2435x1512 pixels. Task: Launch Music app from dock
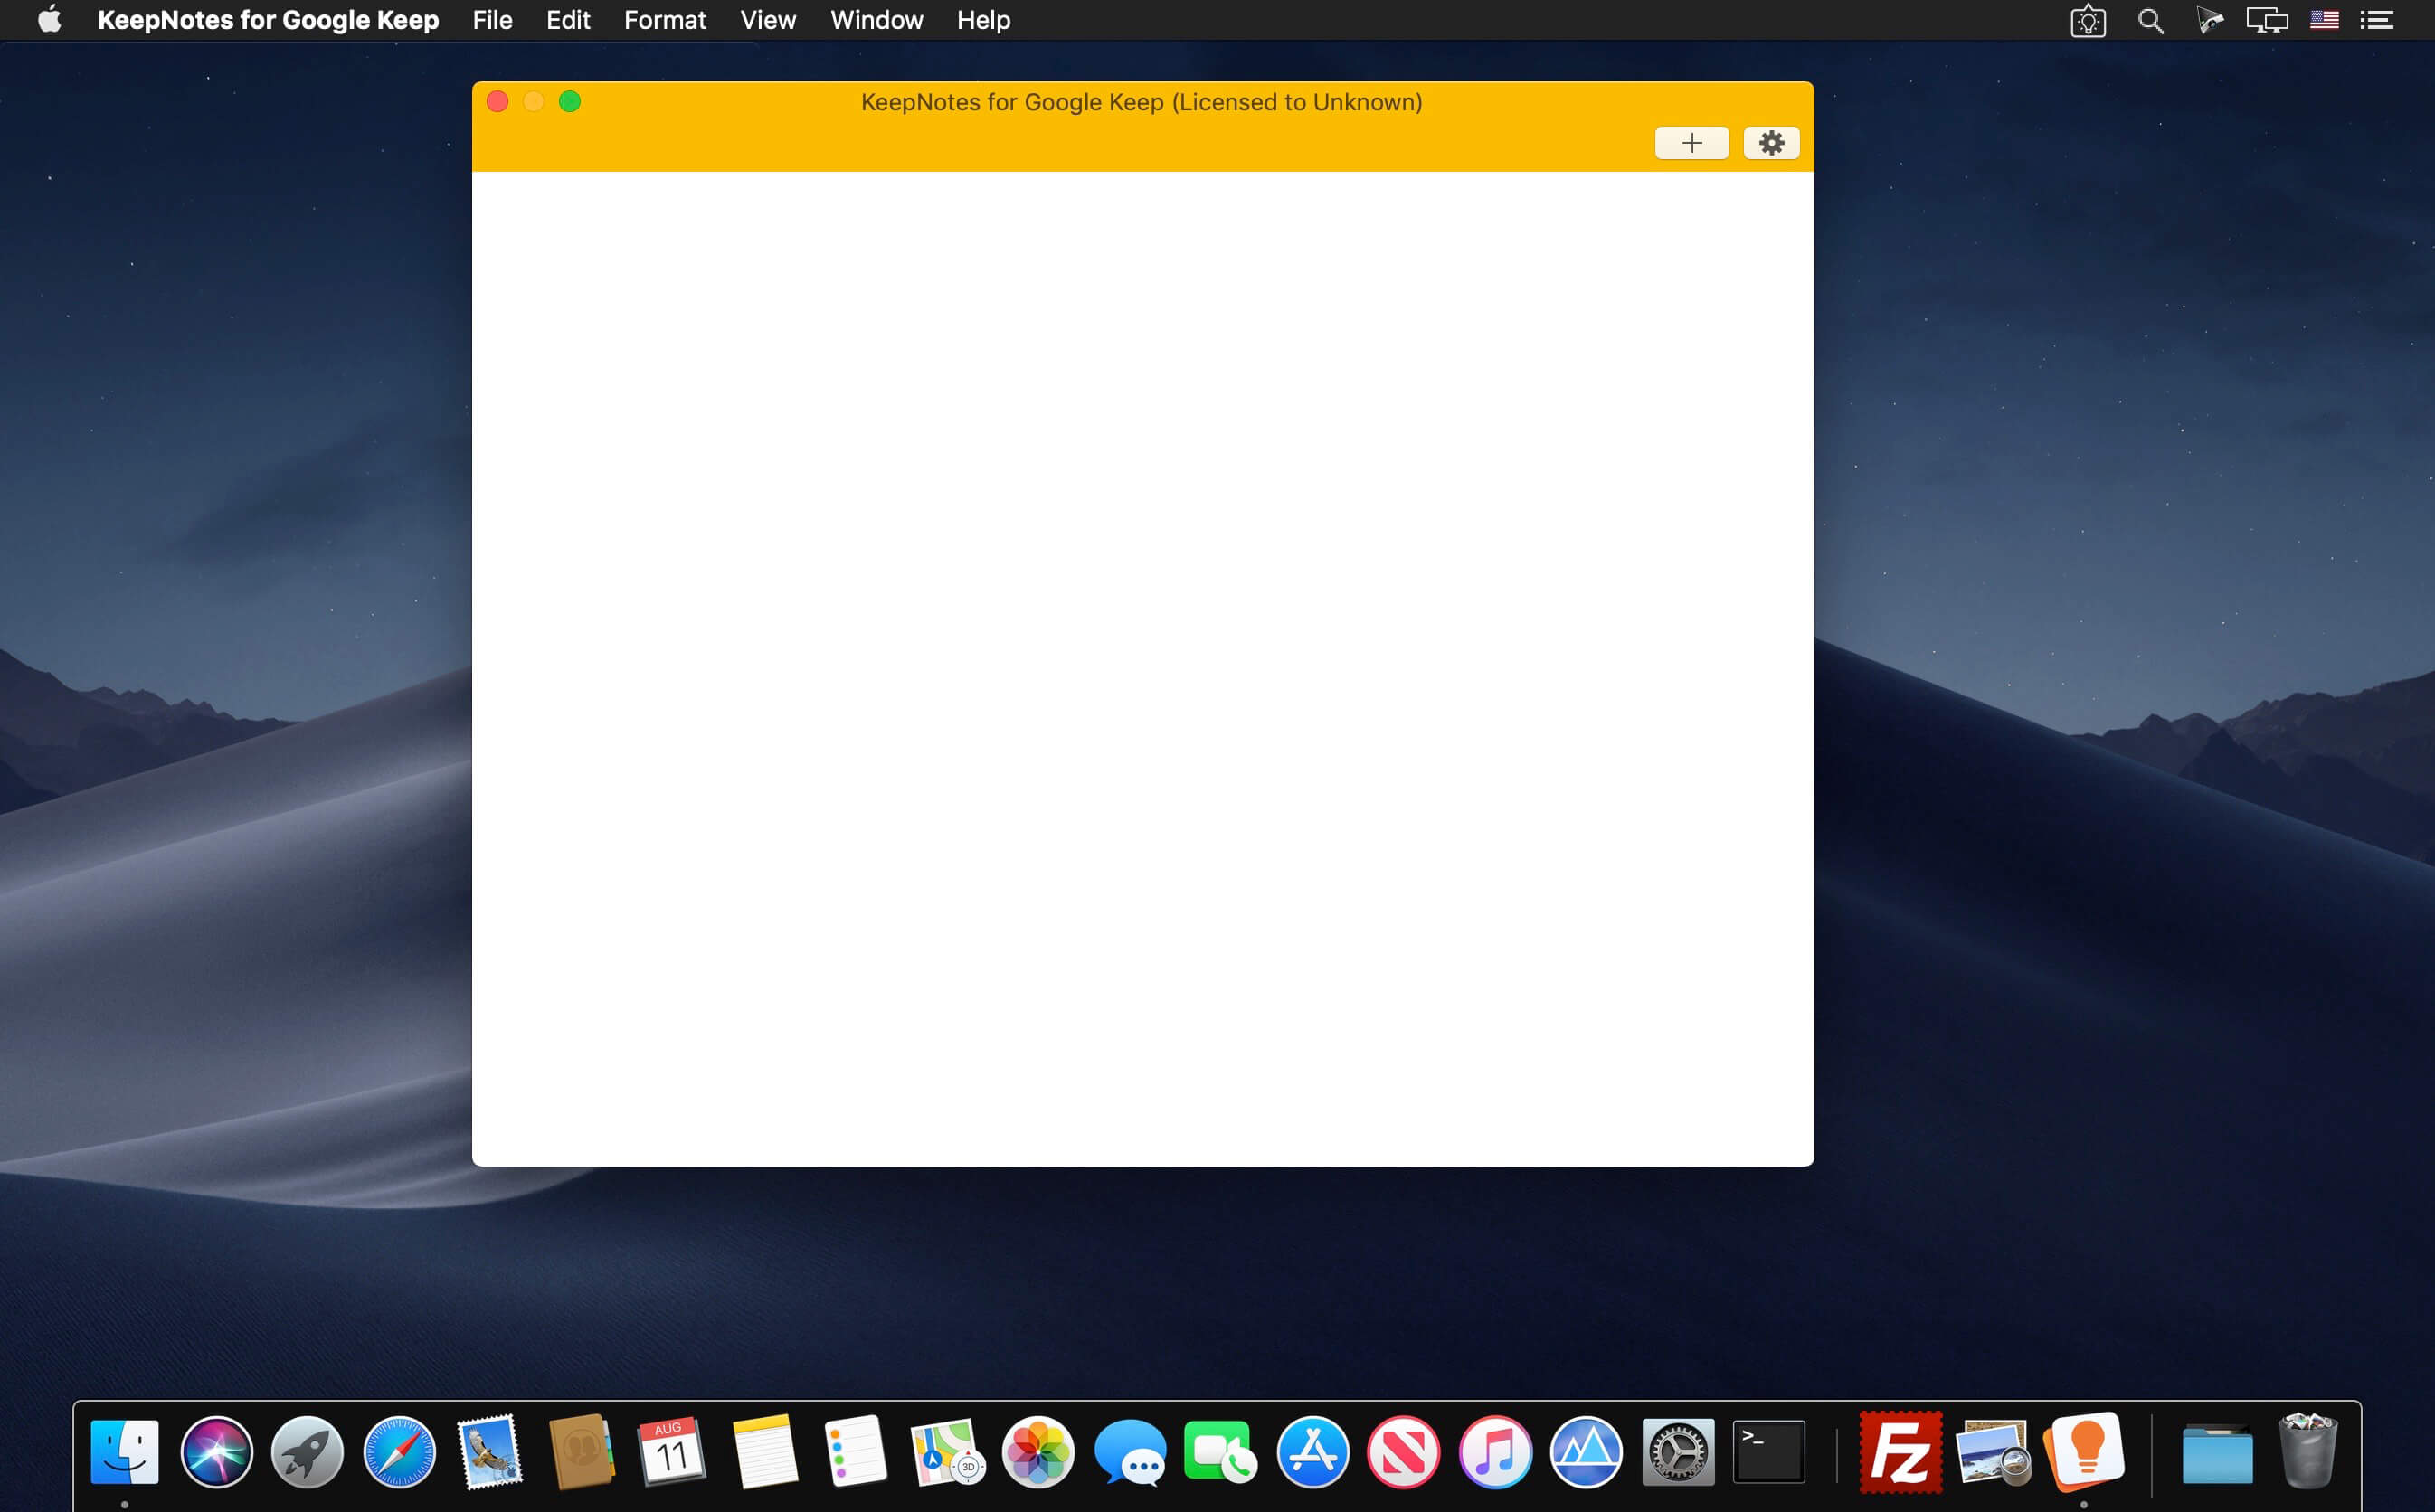click(x=1492, y=1451)
